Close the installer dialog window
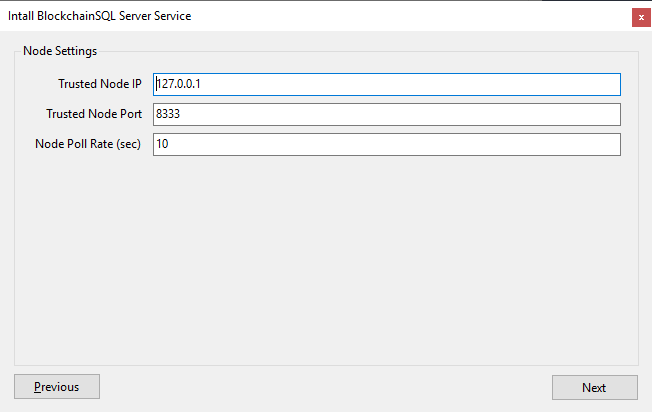Viewport: 652px width, 412px height. tap(641, 17)
